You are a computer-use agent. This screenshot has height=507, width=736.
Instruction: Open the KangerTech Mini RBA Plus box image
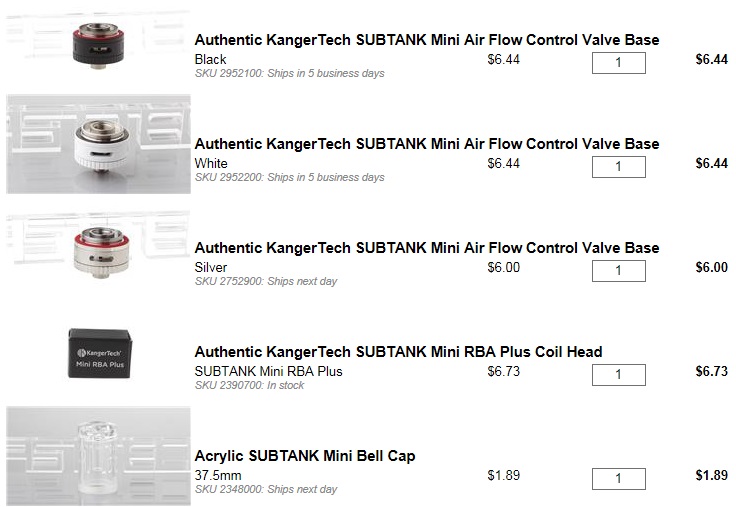(98, 352)
